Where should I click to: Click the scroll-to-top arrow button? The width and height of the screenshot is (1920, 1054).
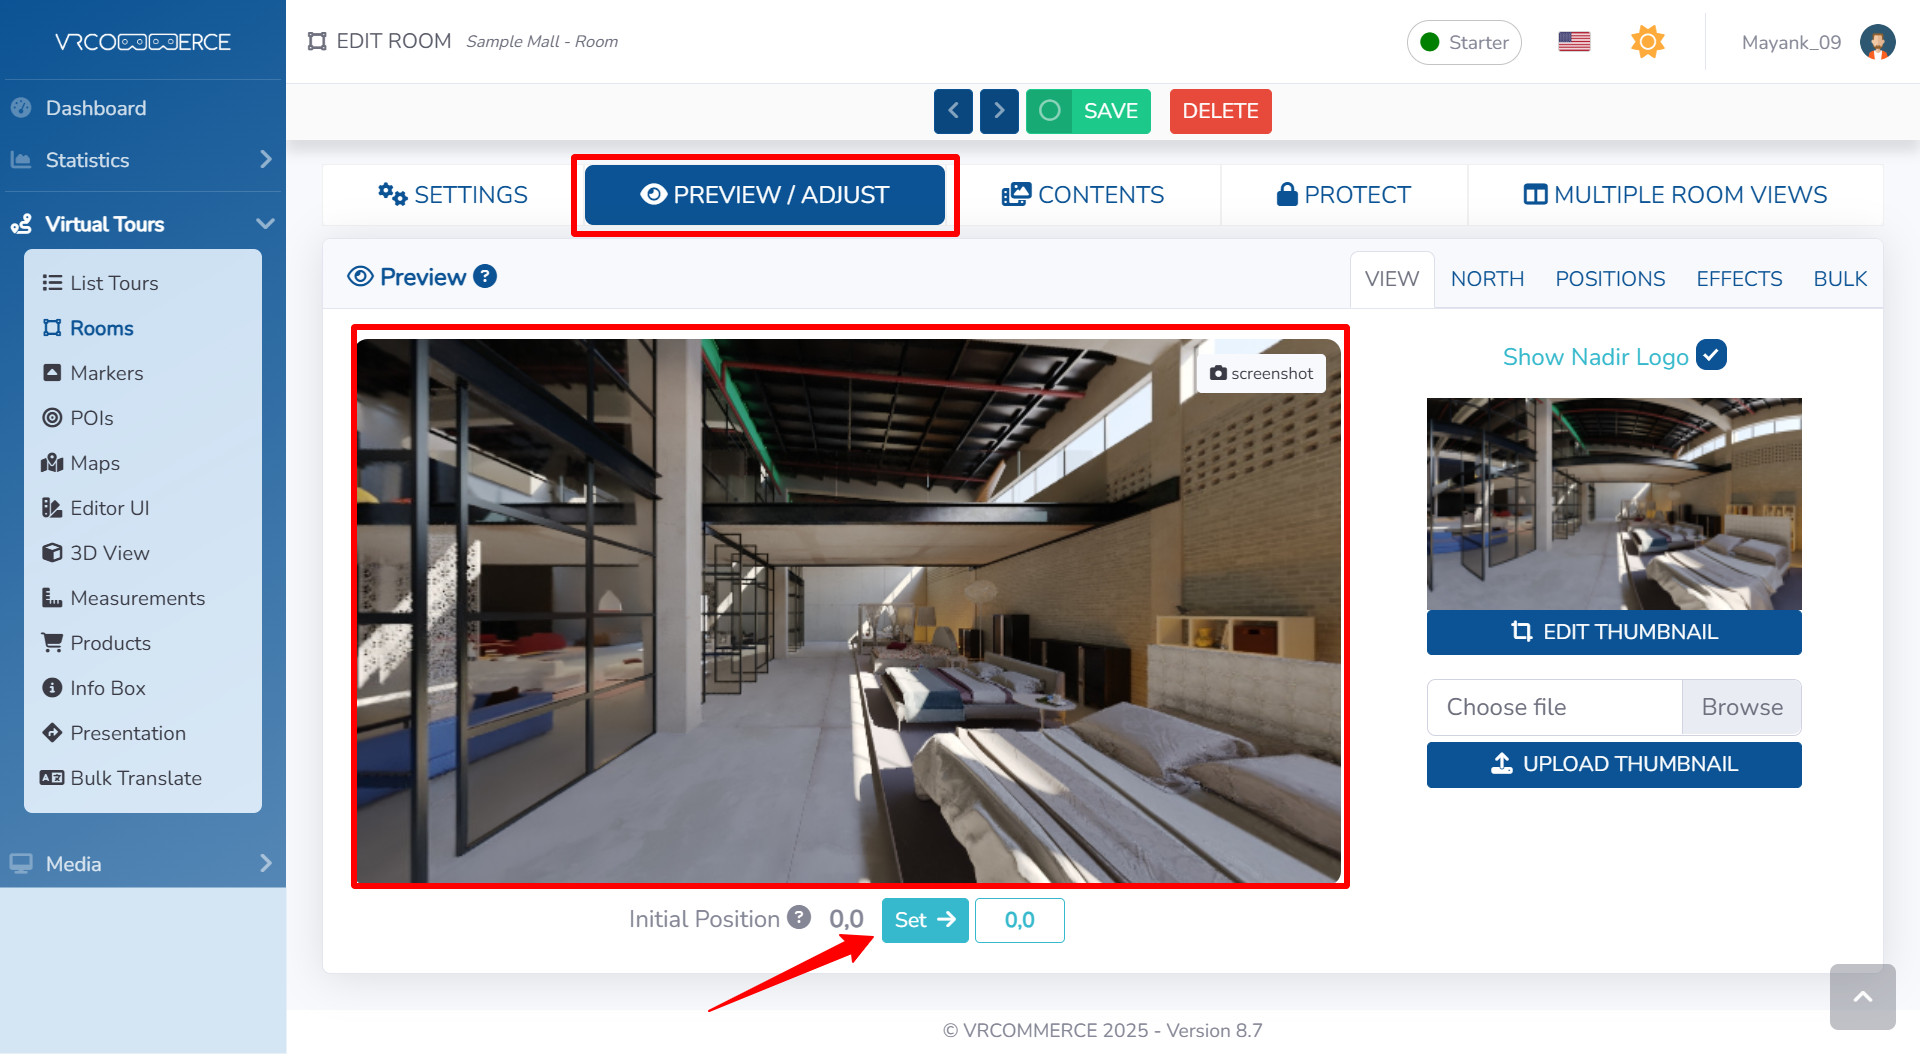[1862, 997]
